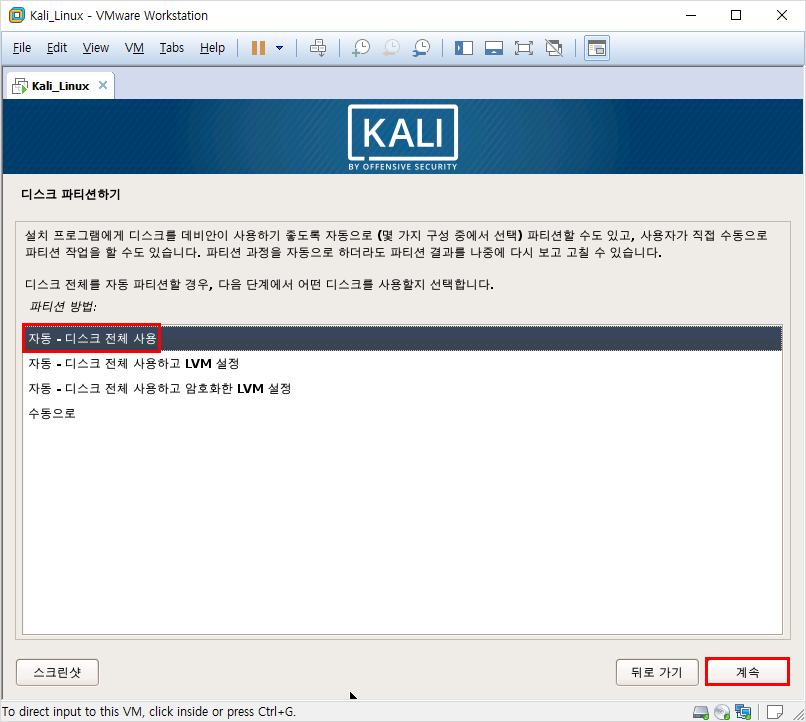This screenshot has height=722, width=806.
Task: Click the VMware Workstation title bar icon
Action: coord(16,15)
